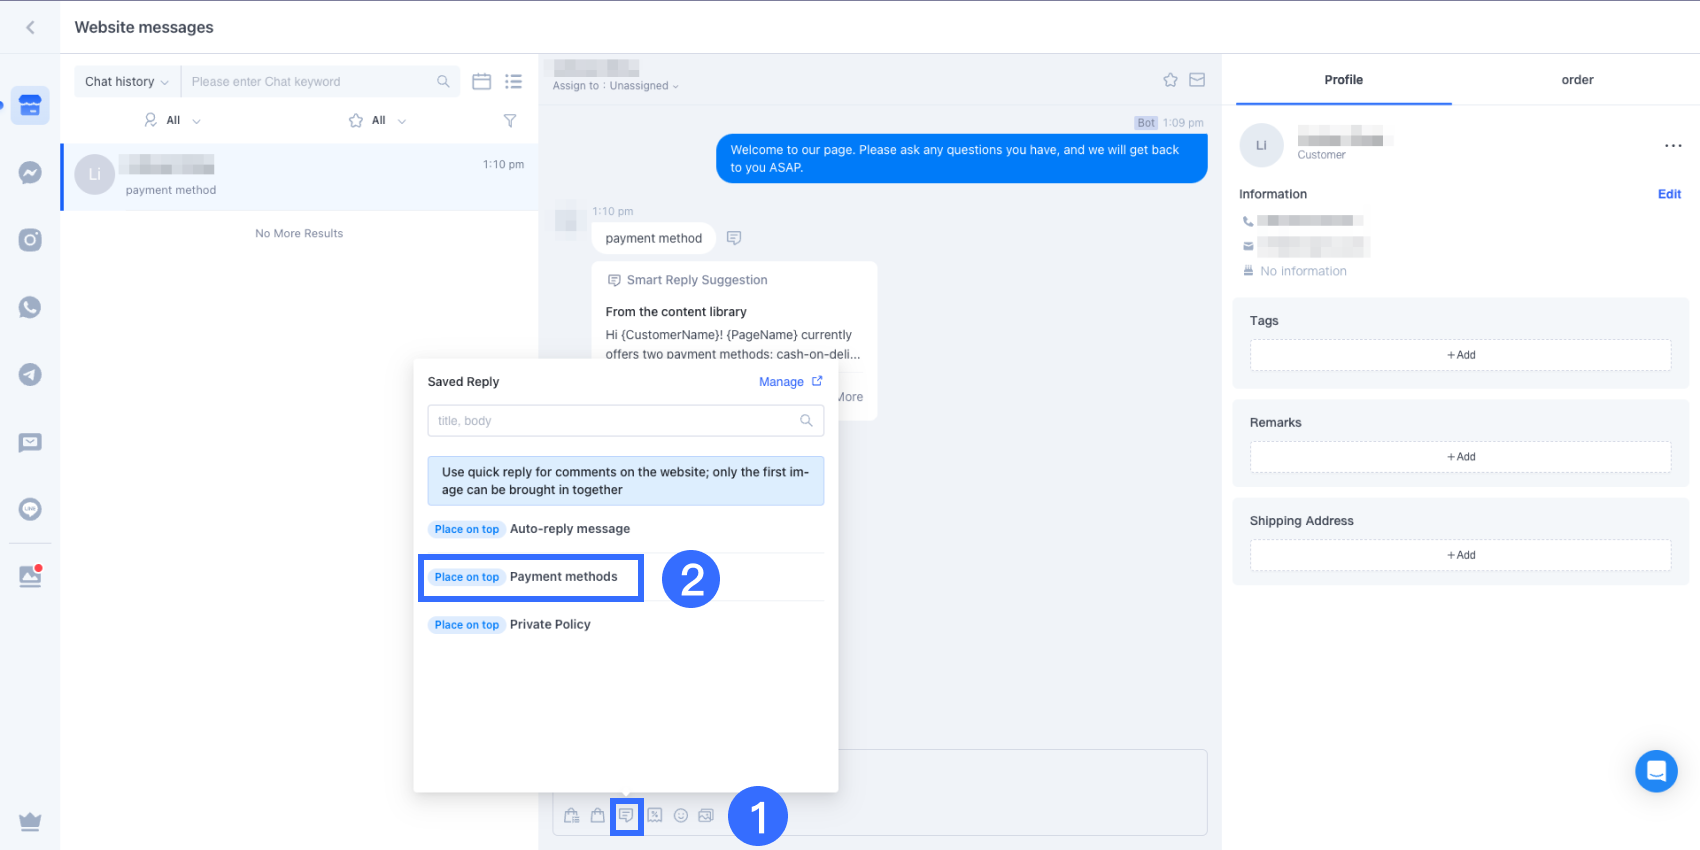This screenshot has height=850, width=1700.
Task: Open the Email channel in sidebar
Action: [x=30, y=442]
